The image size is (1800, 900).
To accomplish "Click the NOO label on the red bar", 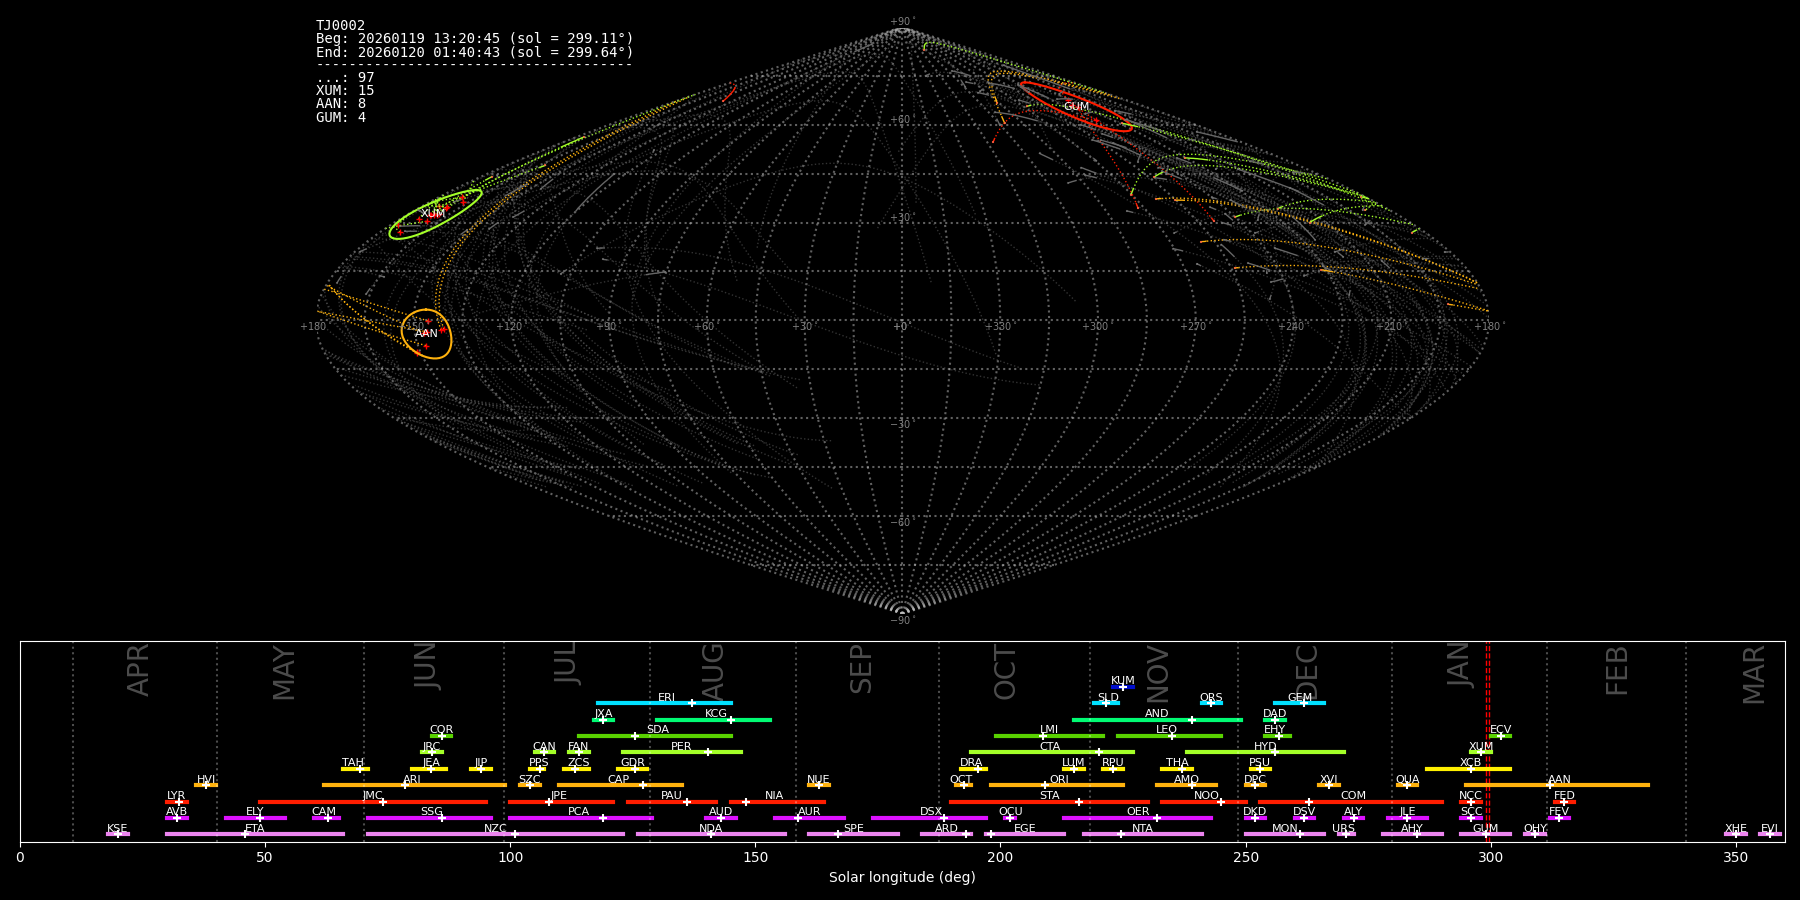I will (x=1206, y=796).
